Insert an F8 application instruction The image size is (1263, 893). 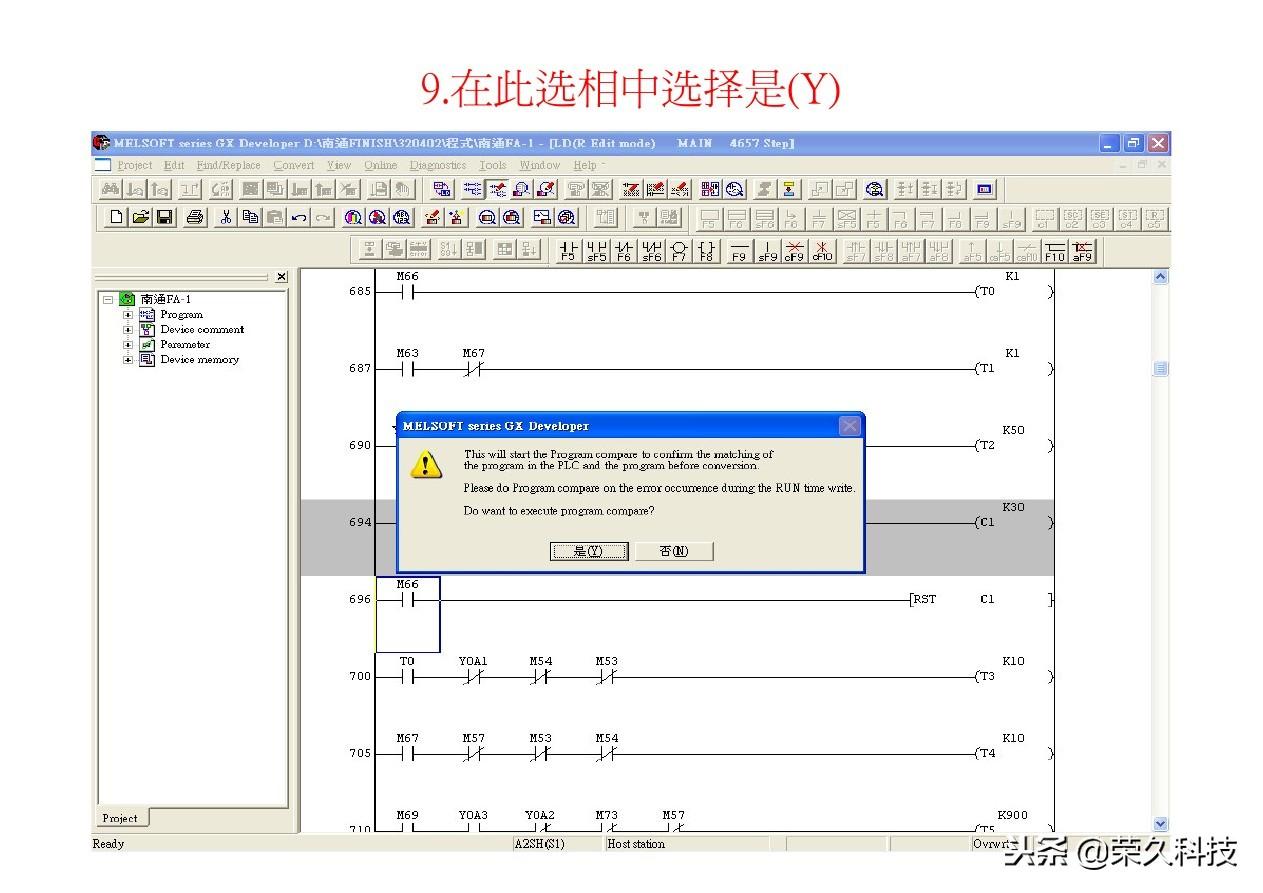click(707, 250)
